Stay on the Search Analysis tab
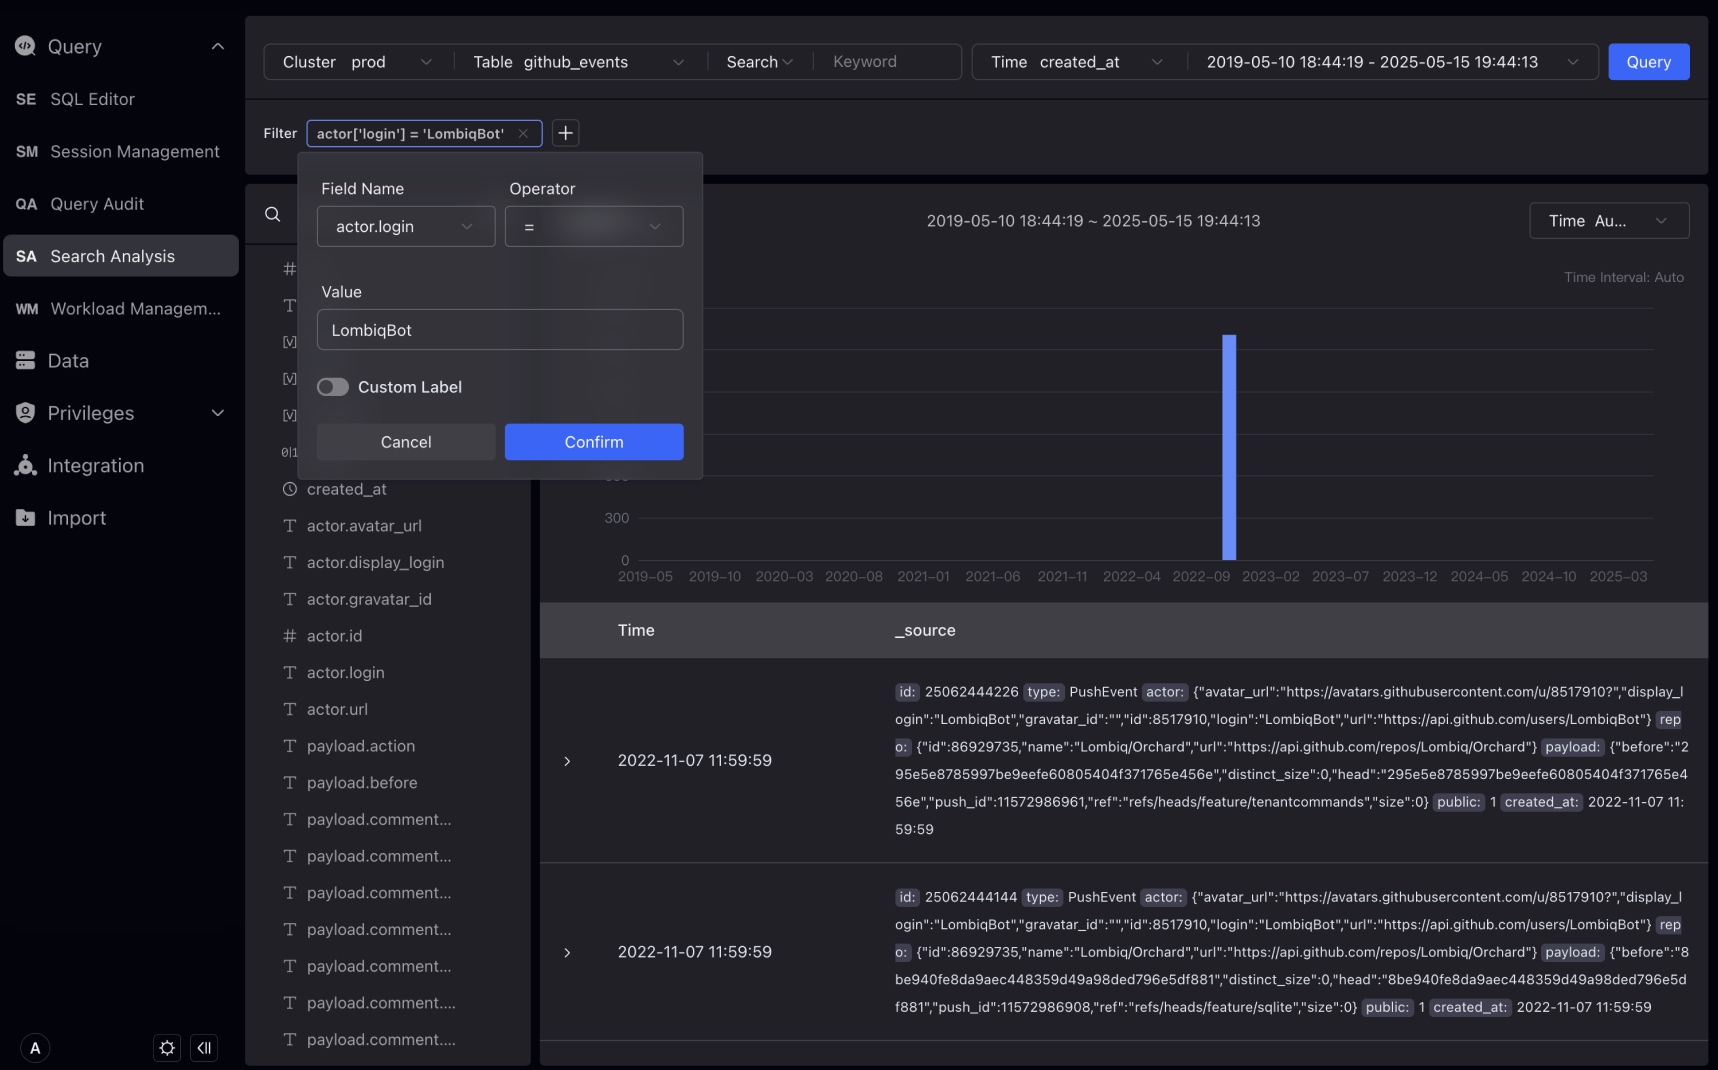The width and height of the screenshot is (1718, 1070). pos(110,256)
